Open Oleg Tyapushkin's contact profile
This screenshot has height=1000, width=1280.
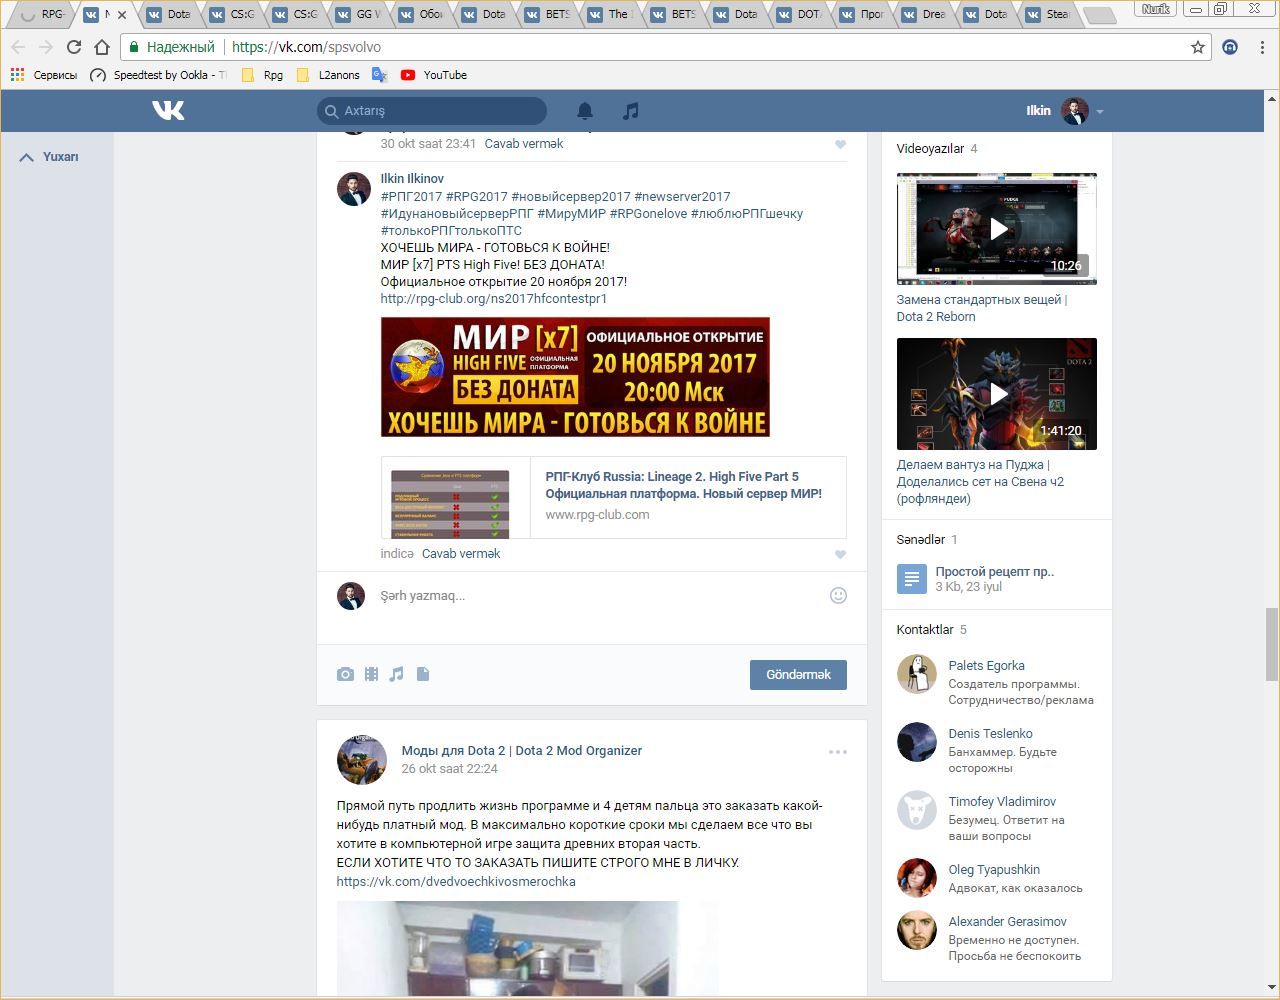(x=994, y=870)
